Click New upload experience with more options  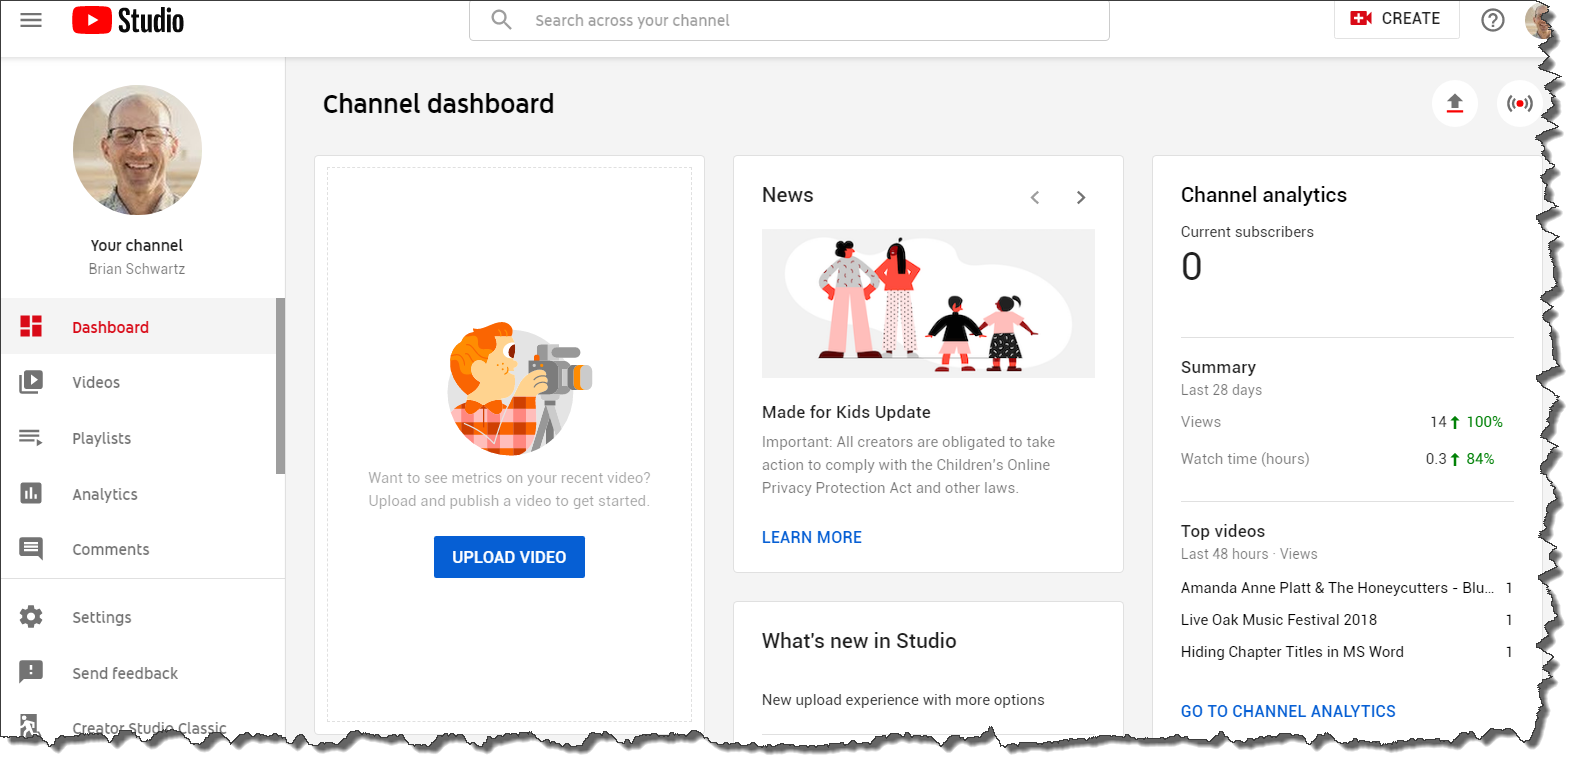pyautogui.click(x=903, y=700)
